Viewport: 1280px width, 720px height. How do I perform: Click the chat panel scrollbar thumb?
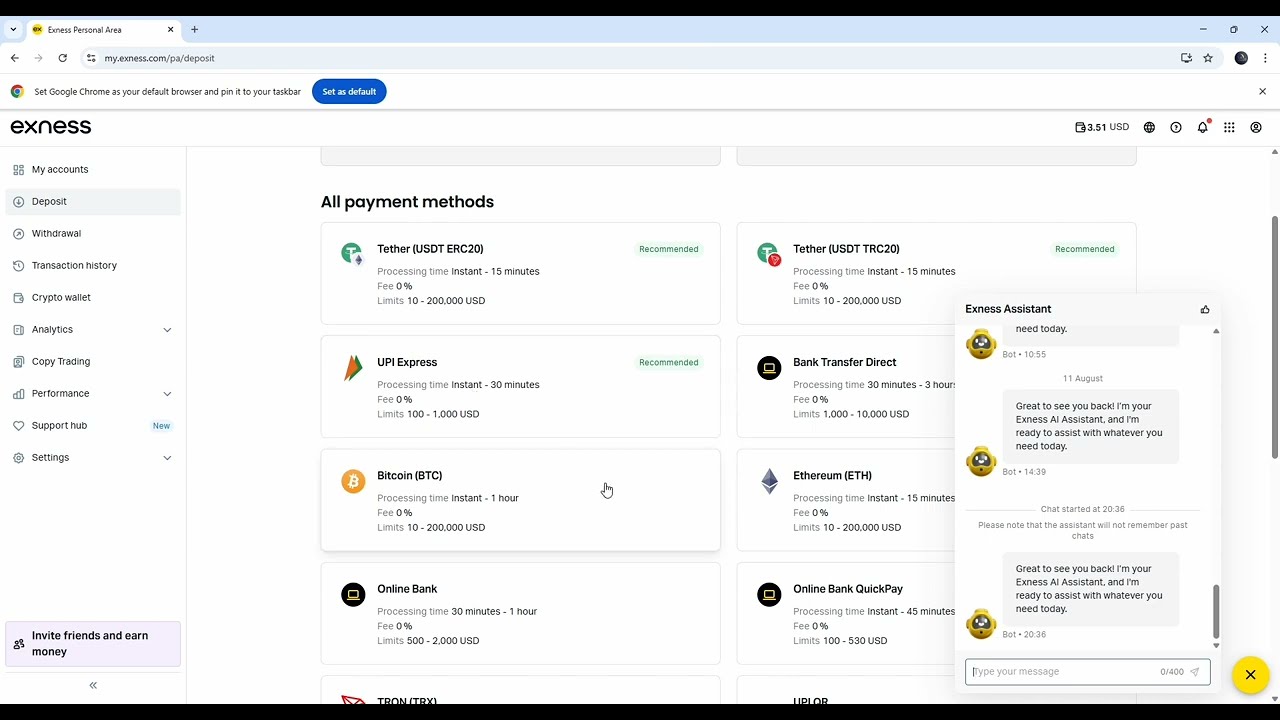tap(1216, 611)
